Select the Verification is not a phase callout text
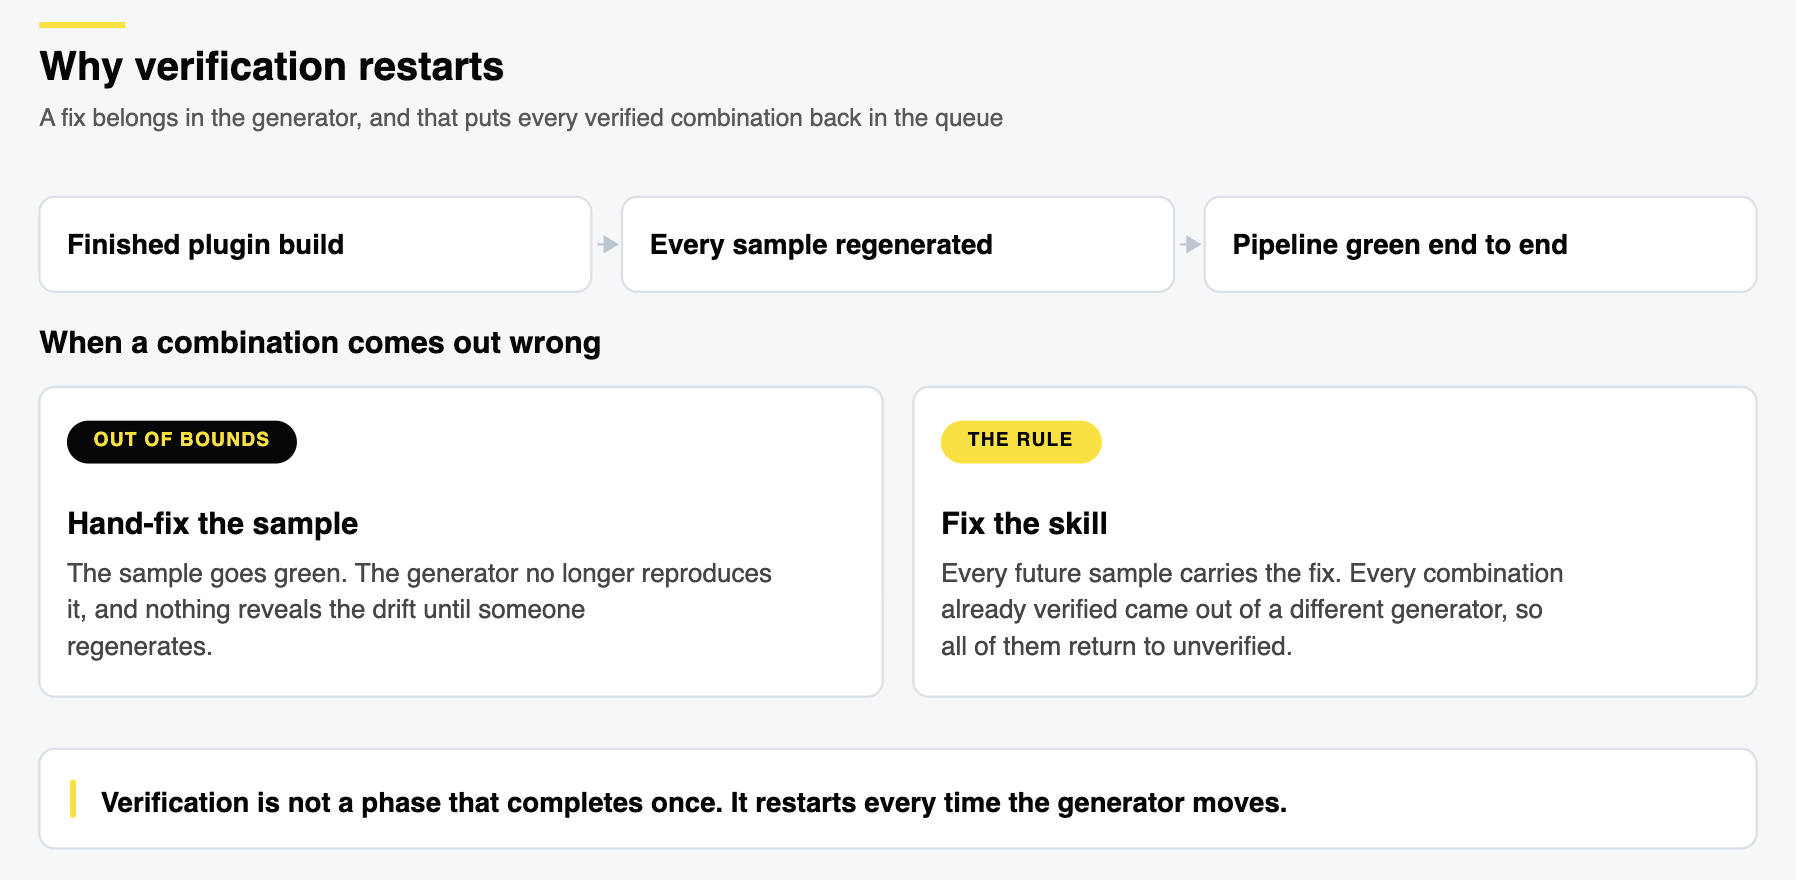The height and width of the screenshot is (880, 1796). pyautogui.click(x=694, y=802)
